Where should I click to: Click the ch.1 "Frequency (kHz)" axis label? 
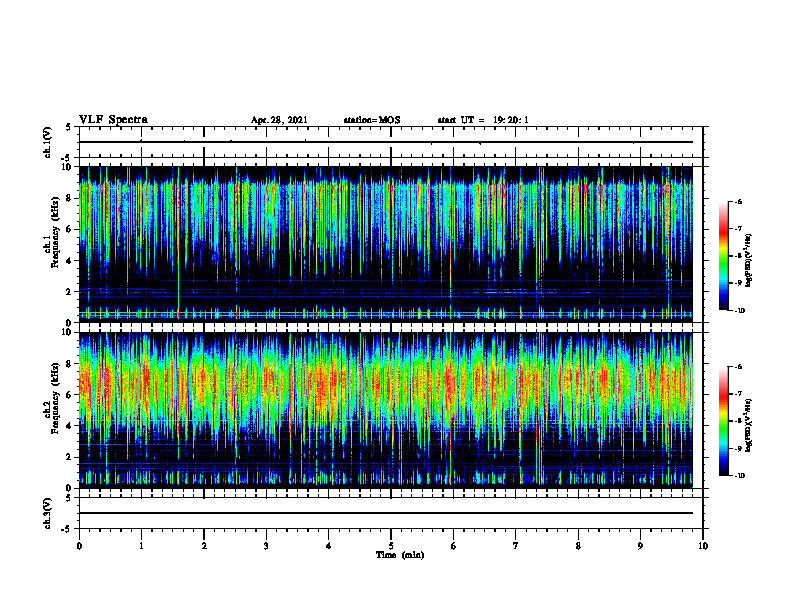pos(56,232)
